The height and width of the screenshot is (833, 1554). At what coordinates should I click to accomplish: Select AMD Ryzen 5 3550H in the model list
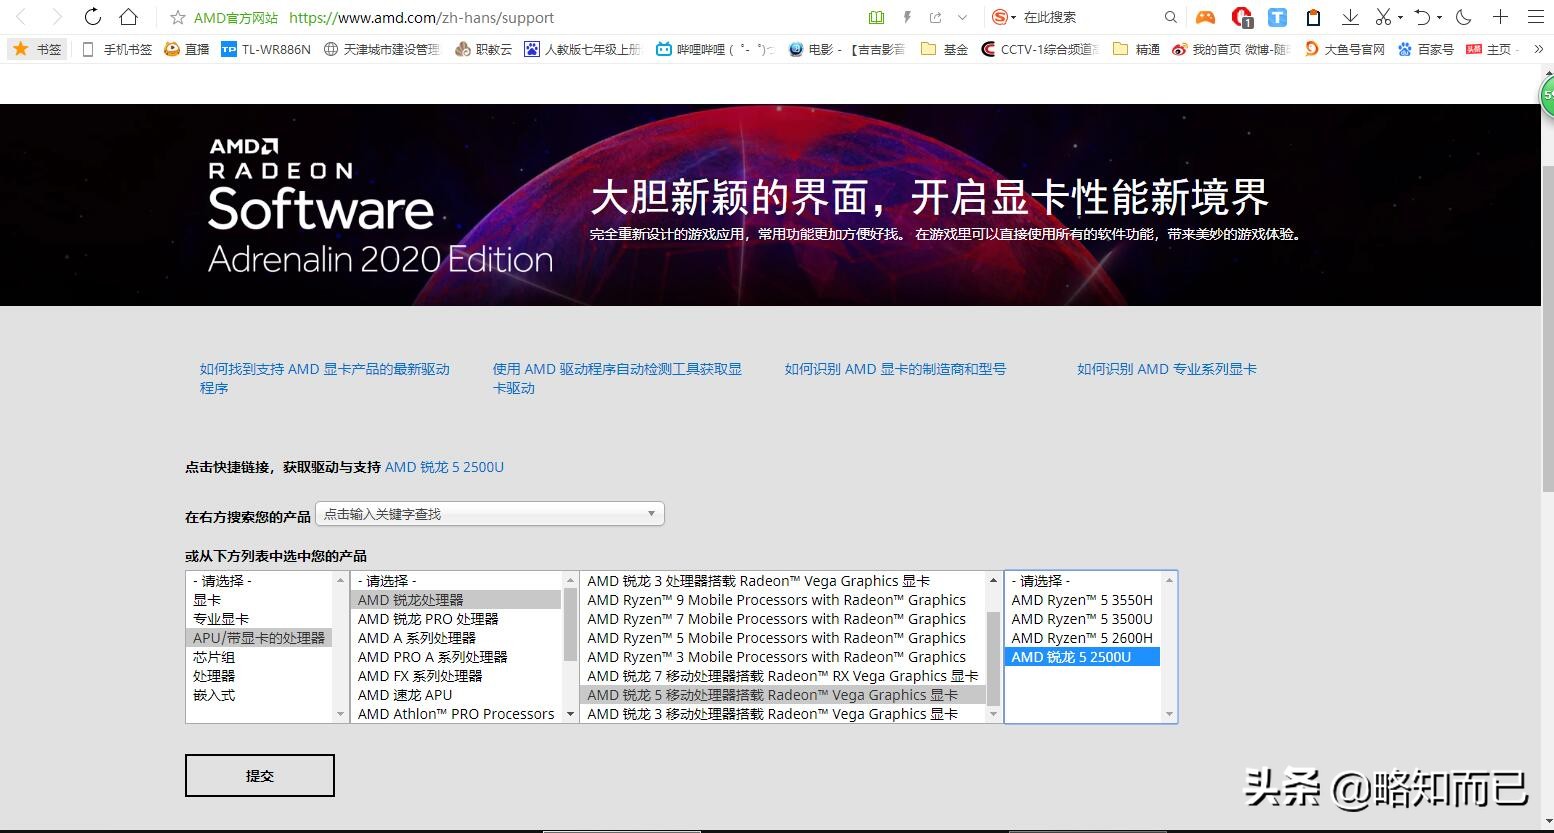(1082, 599)
